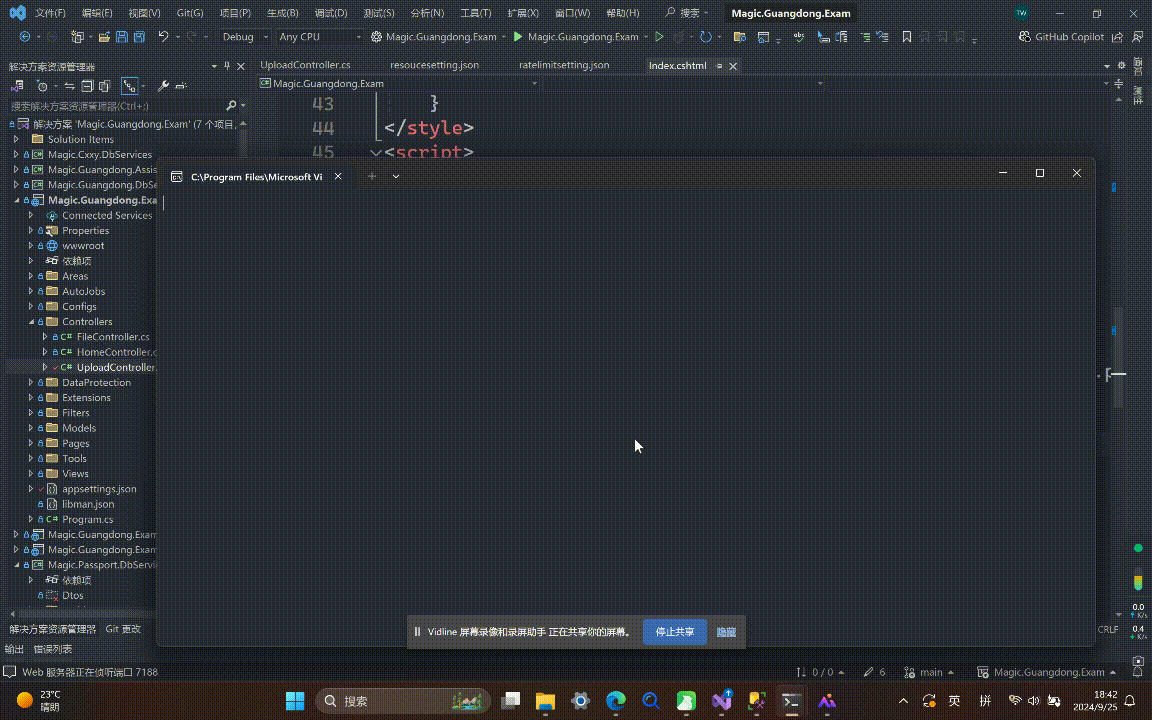The height and width of the screenshot is (720, 1152).
Task: Select the main branch indicator in status bar
Action: 929,672
